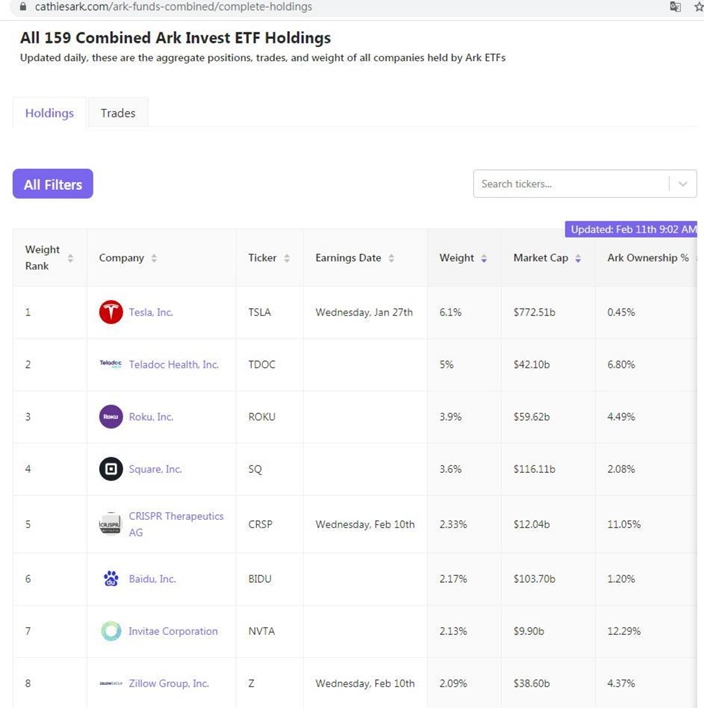
Task: Sort by Ticker column arrows
Action: point(287,258)
